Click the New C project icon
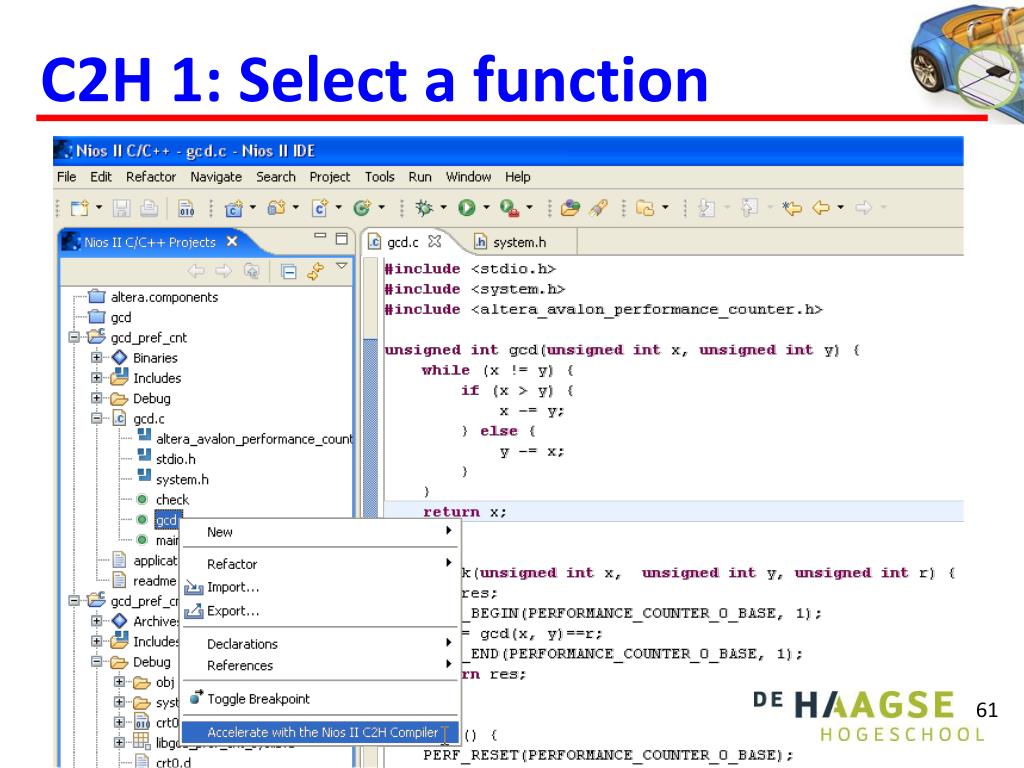 click(234, 208)
